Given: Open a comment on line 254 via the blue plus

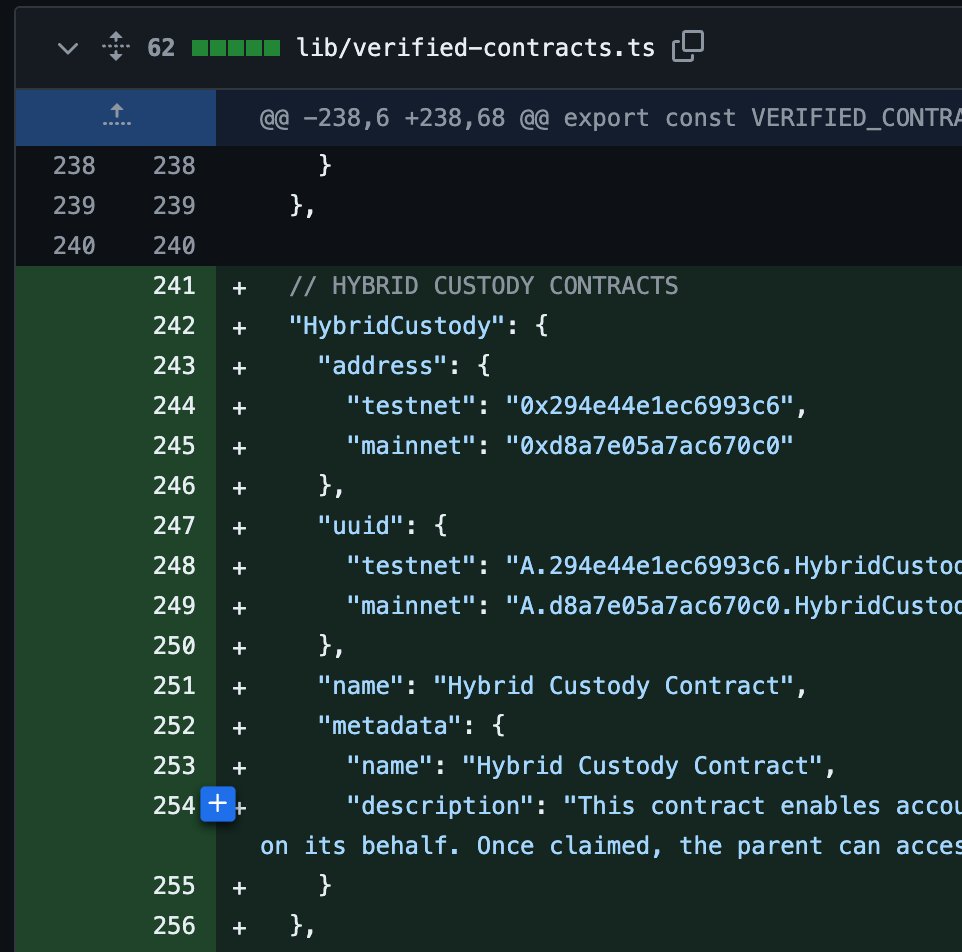Looking at the screenshot, I should click(x=217, y=804).
